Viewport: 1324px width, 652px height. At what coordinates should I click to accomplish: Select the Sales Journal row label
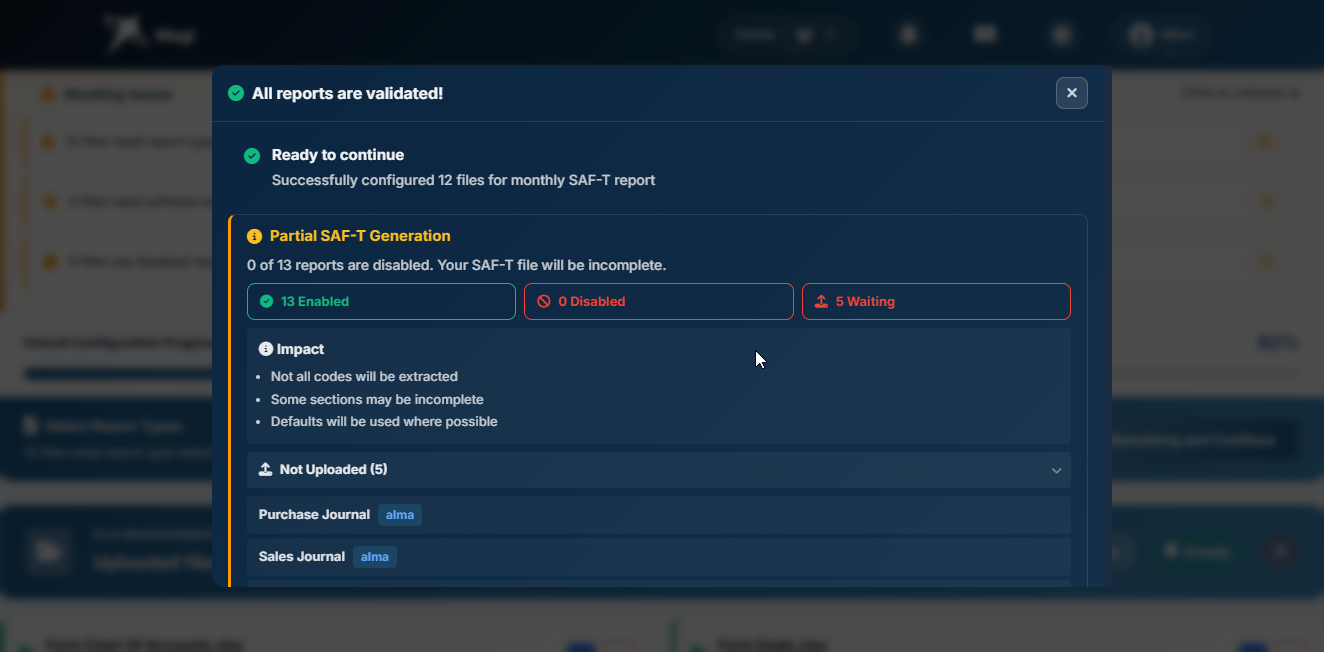pos(302,557)
